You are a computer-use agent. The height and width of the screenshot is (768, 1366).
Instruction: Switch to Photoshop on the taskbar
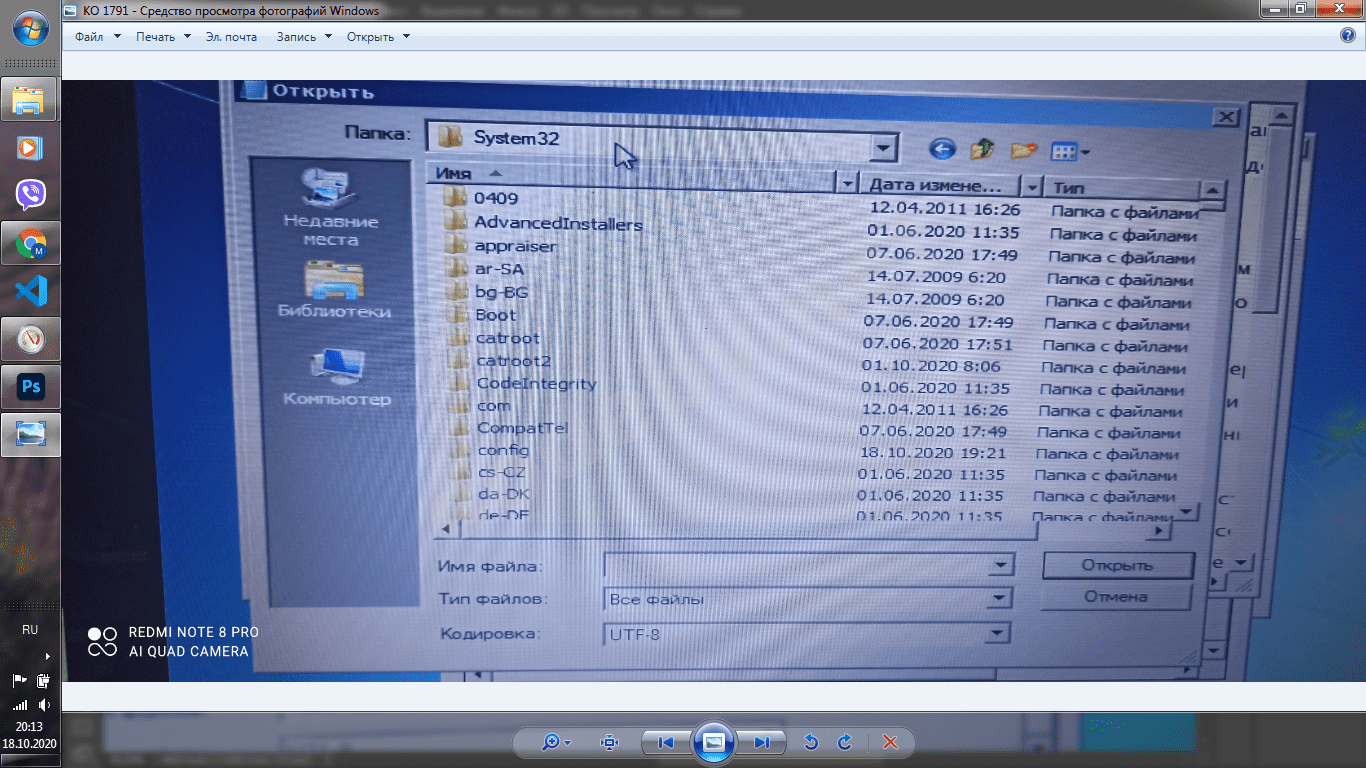tap(30, 387)
